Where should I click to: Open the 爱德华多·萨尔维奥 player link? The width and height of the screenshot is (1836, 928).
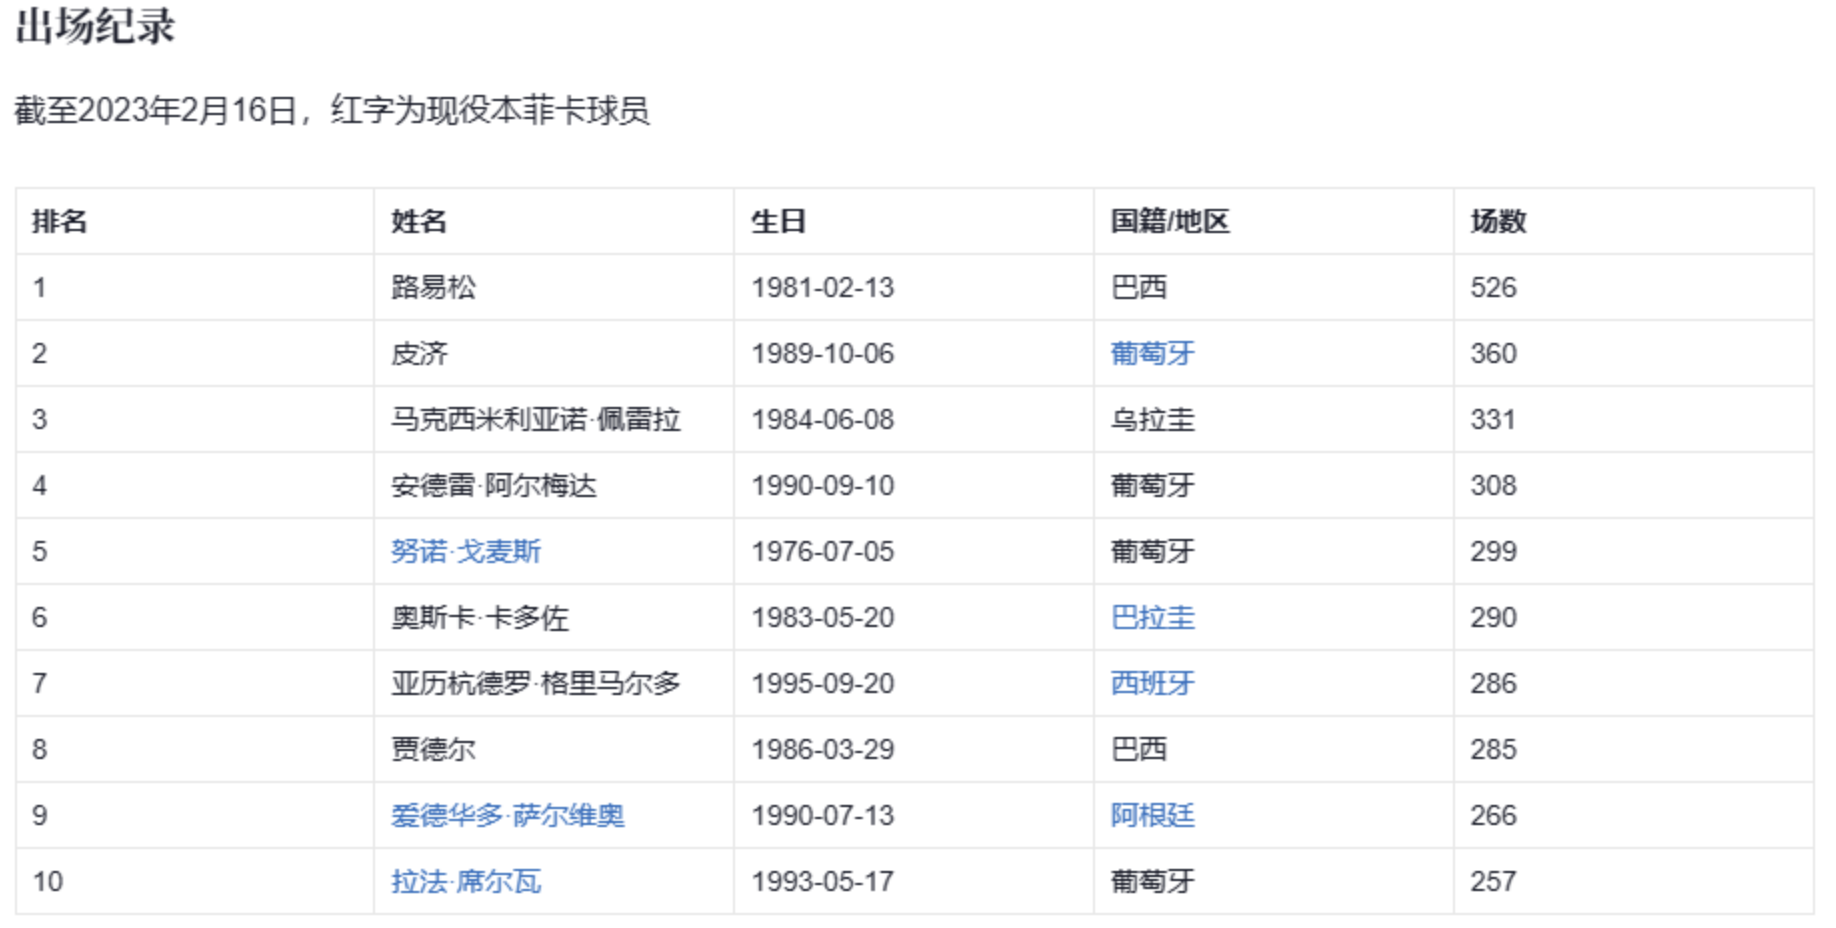(508, 815)
